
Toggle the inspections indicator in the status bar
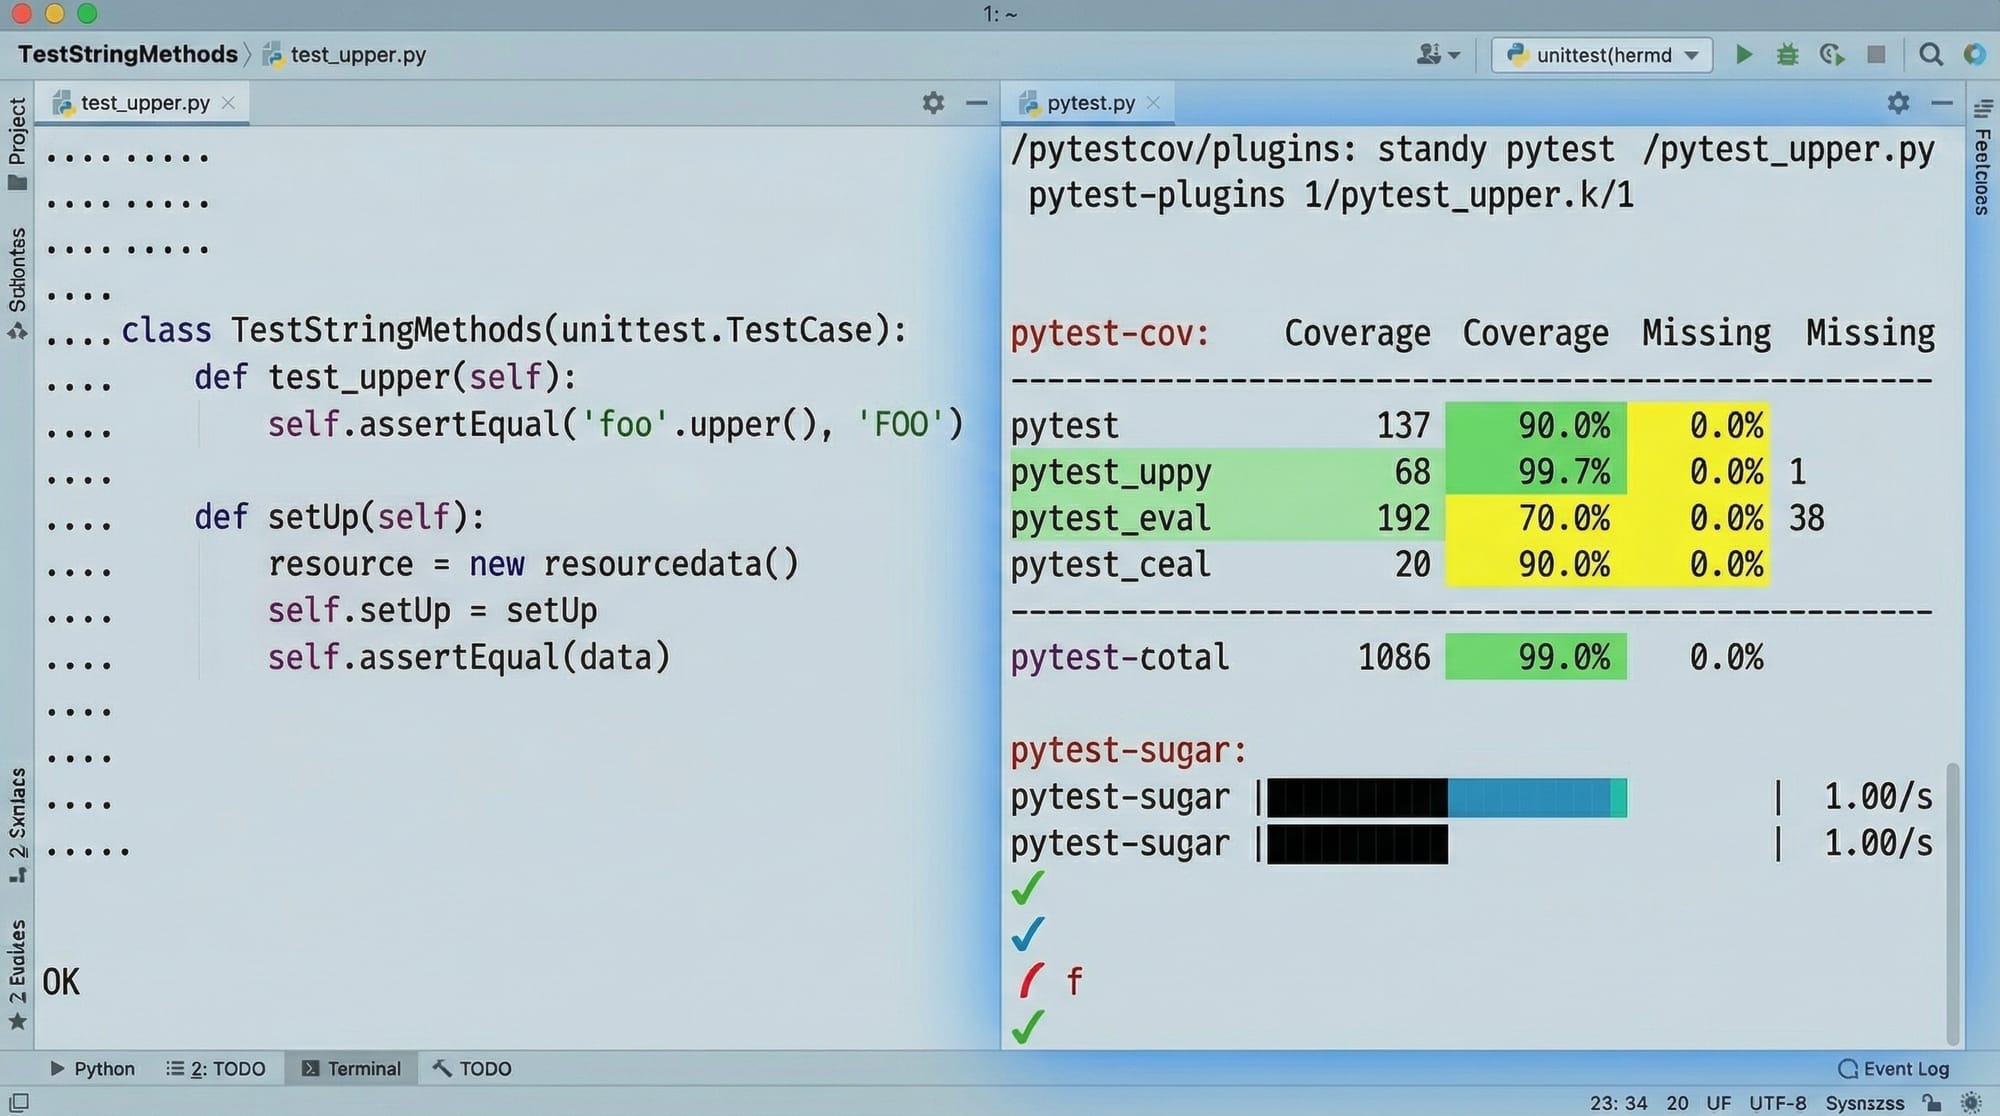click(1971, 1102)
